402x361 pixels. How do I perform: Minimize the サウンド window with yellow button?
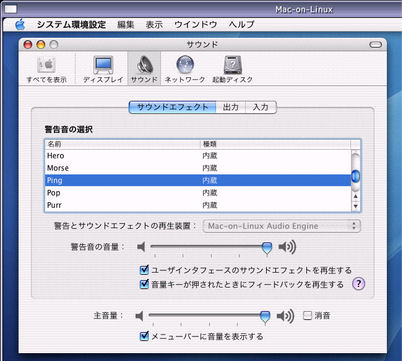click(x=41, y=45)
